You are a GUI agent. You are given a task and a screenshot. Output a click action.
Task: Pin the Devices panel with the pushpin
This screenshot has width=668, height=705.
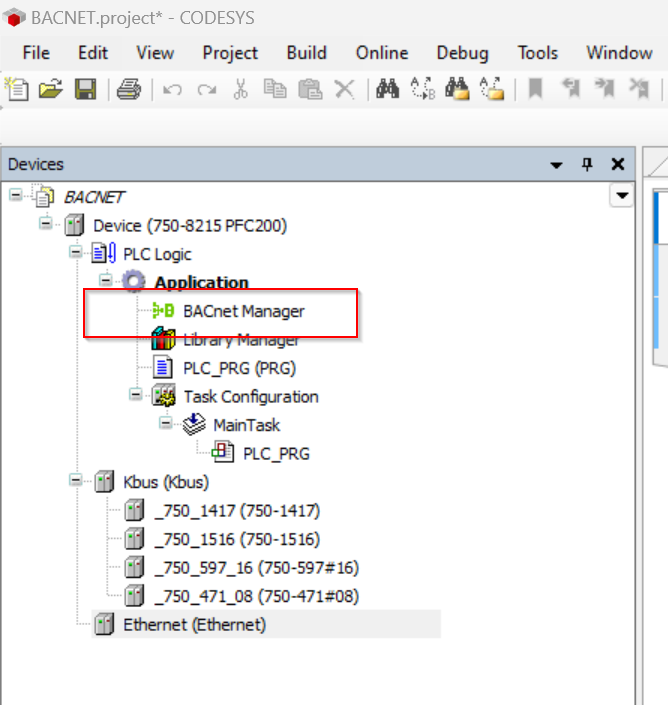[x=587, y=165]
